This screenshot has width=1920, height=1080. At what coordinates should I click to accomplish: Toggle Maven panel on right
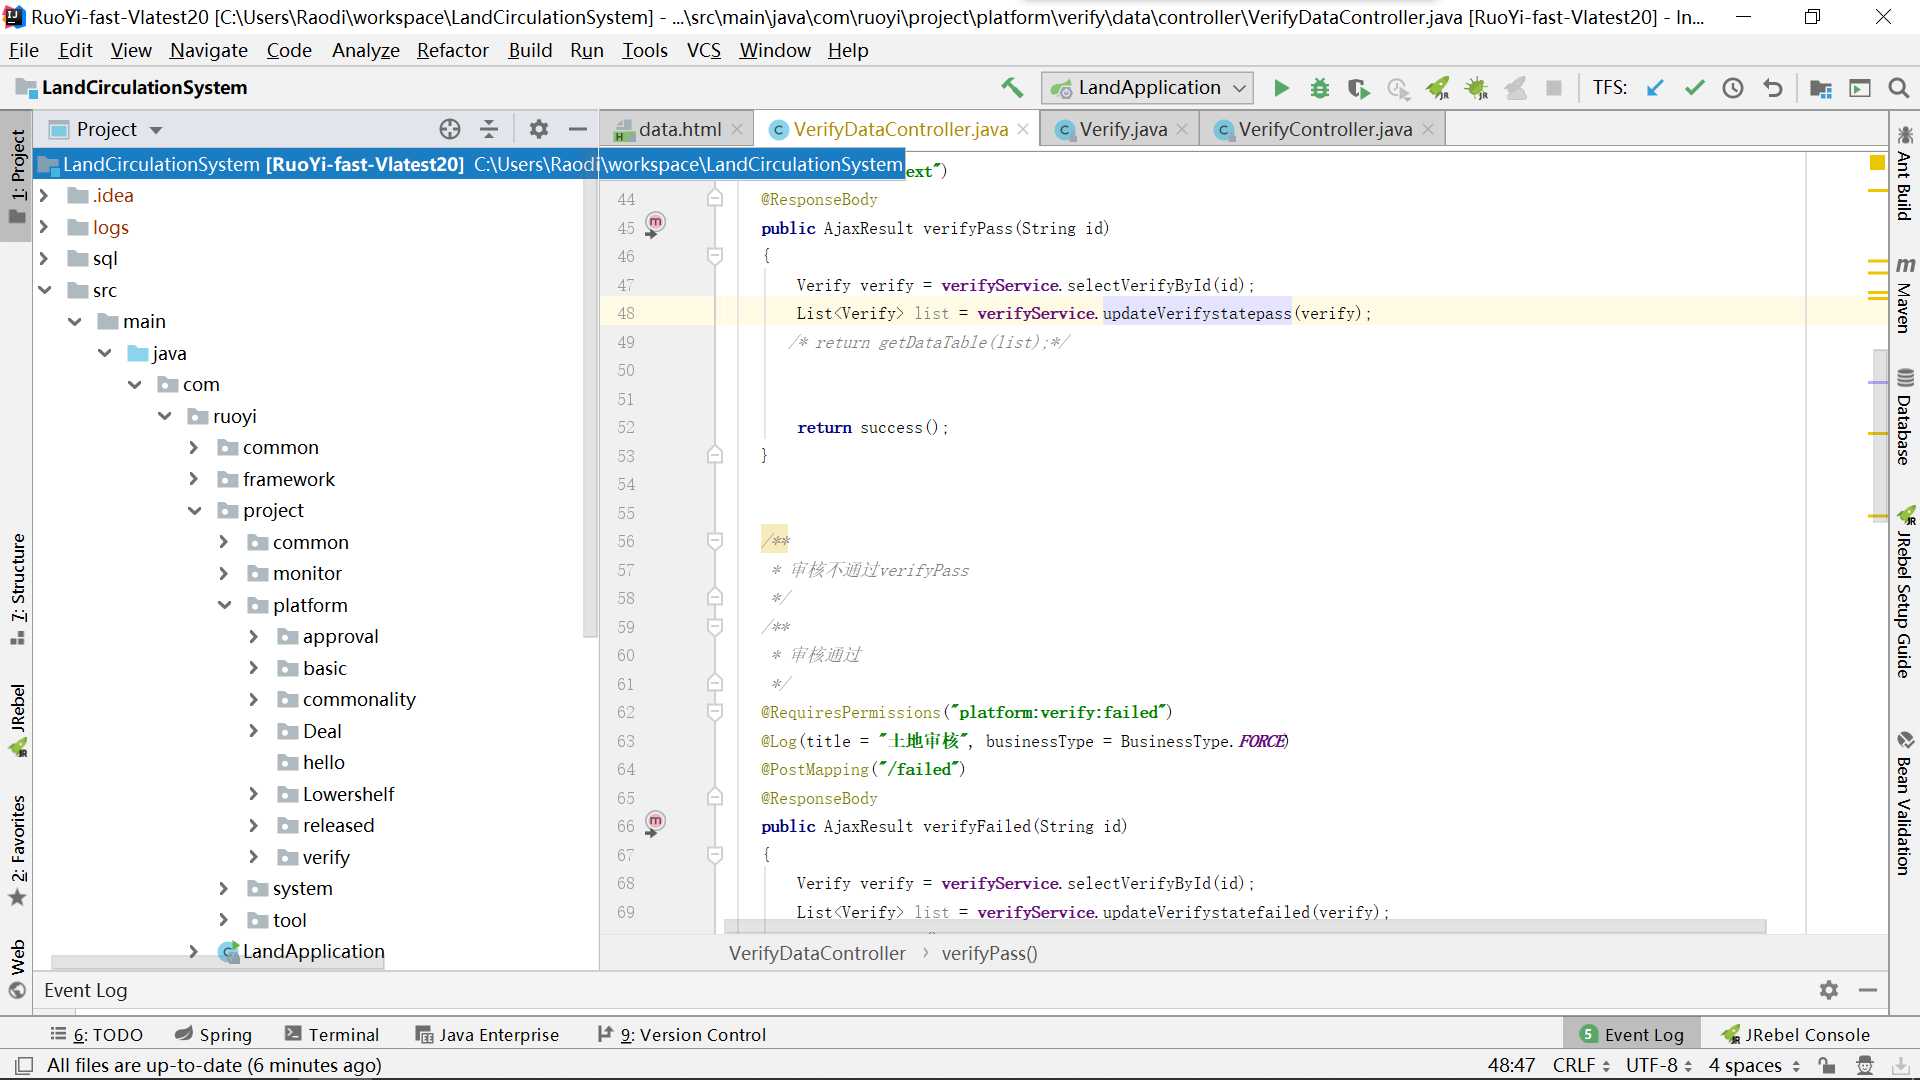[x=1904, y=296]
